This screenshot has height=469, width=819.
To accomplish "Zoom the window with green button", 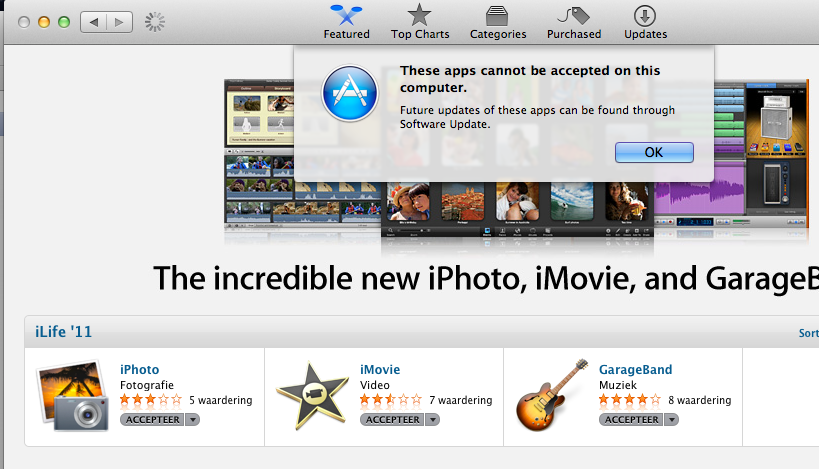I will (64, 22).
